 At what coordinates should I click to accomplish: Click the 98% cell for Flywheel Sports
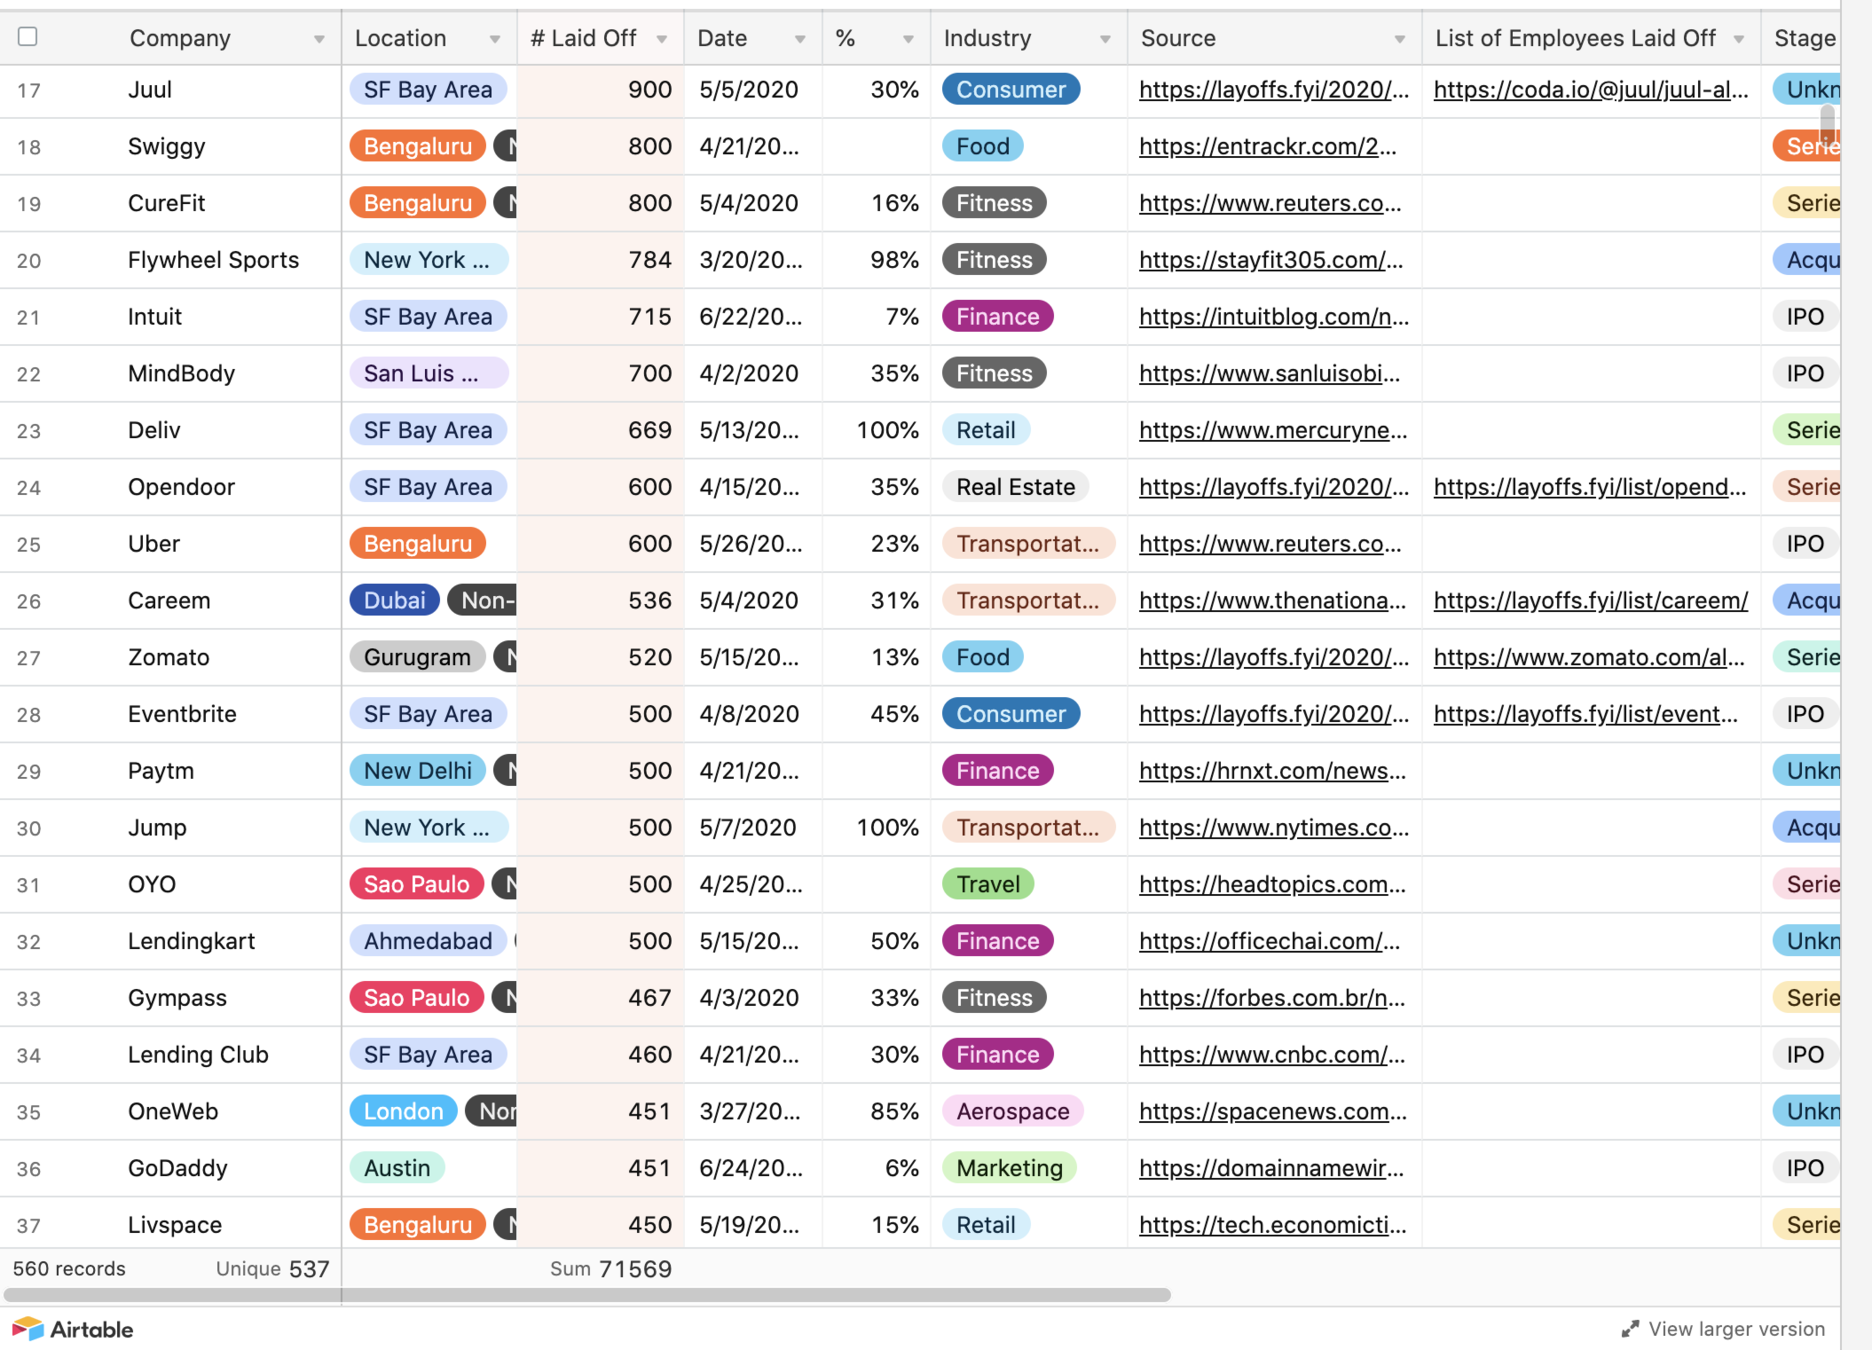click(877, 261)
